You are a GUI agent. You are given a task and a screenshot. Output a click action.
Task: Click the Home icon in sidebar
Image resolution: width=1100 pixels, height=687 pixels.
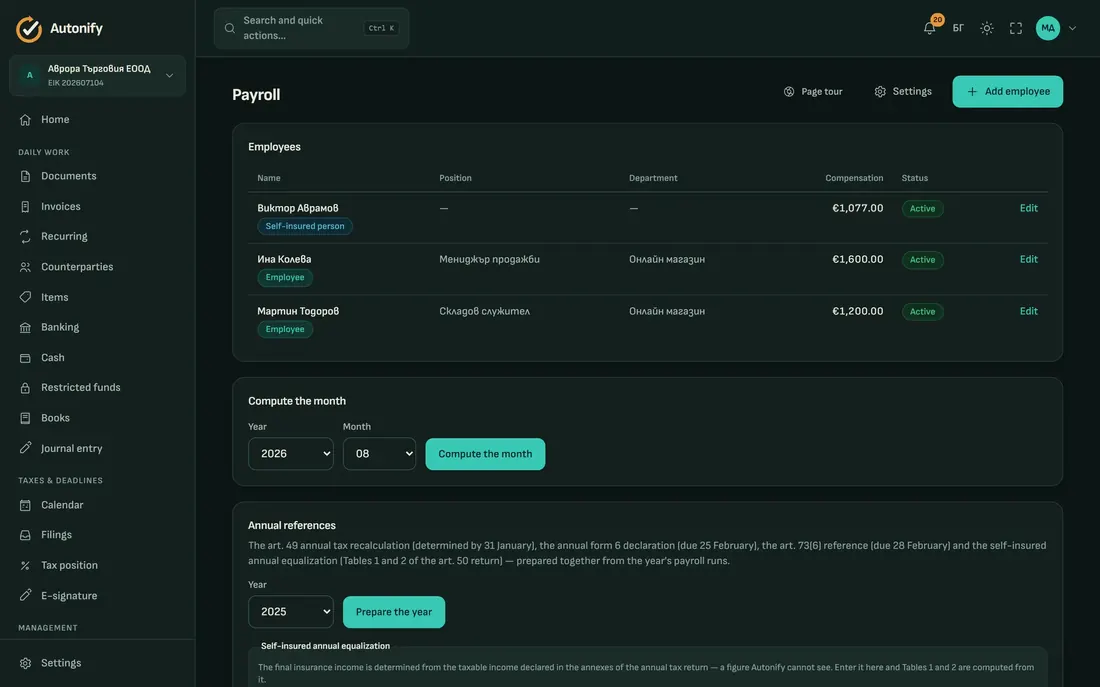25,119
